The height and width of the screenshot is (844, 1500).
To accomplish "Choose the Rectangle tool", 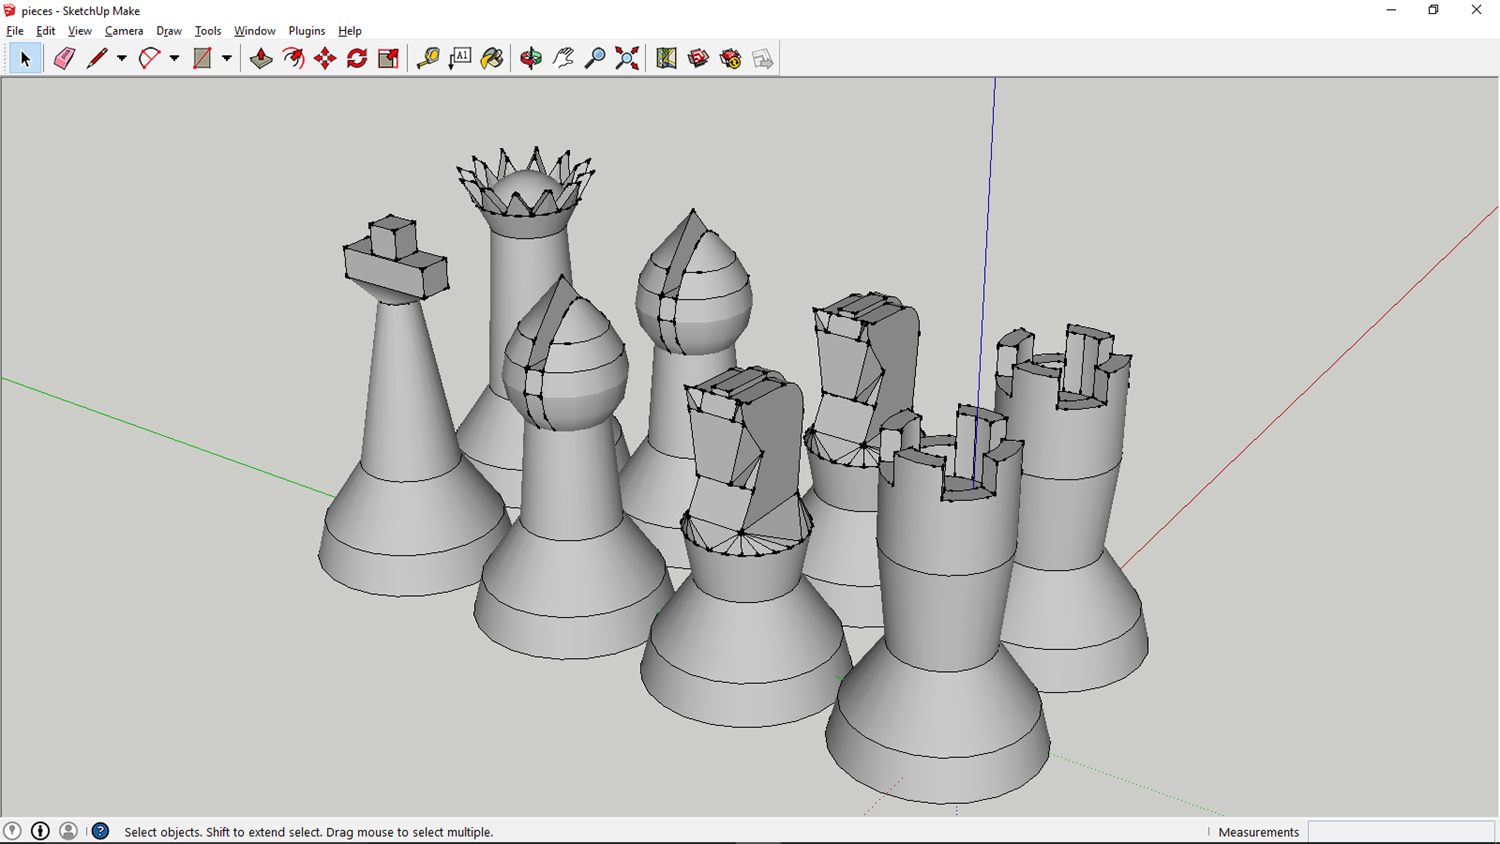I will (x=200, y=58).
